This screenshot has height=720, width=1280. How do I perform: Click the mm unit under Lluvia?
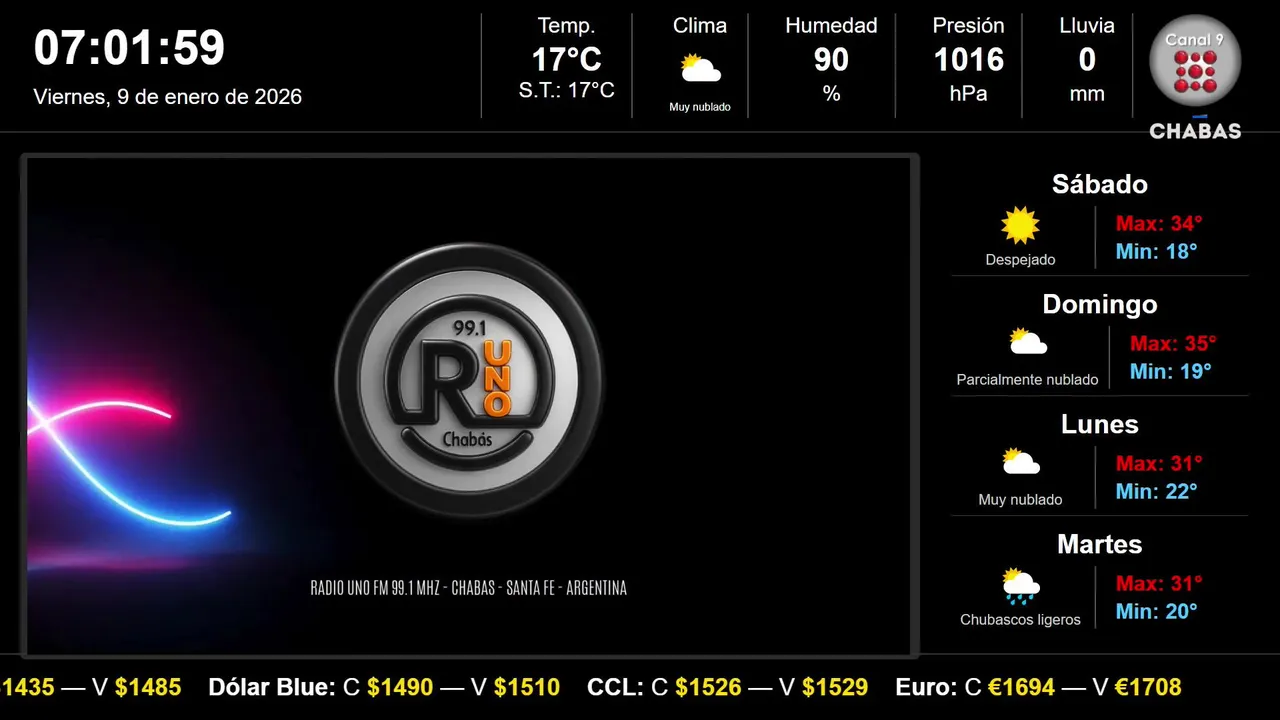[1087, 95]
